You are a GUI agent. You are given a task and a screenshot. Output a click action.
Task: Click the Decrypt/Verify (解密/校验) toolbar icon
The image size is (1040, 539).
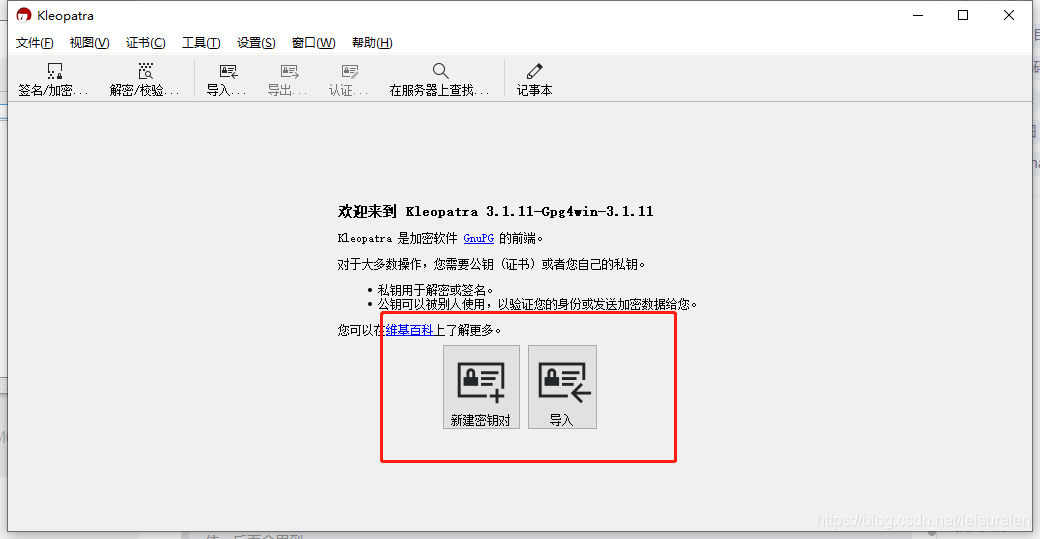pyautogui.click(x=145, y=72)
